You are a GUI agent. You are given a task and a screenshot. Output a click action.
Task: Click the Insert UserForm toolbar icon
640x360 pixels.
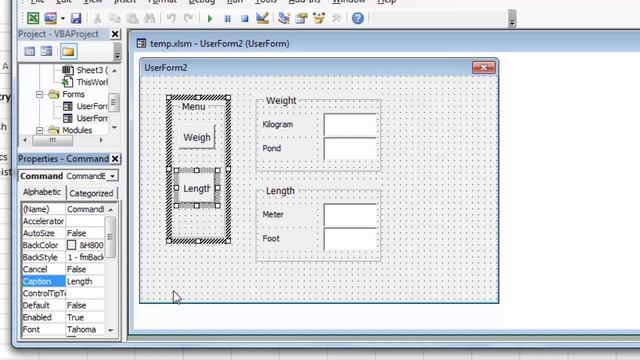point(51,18)
